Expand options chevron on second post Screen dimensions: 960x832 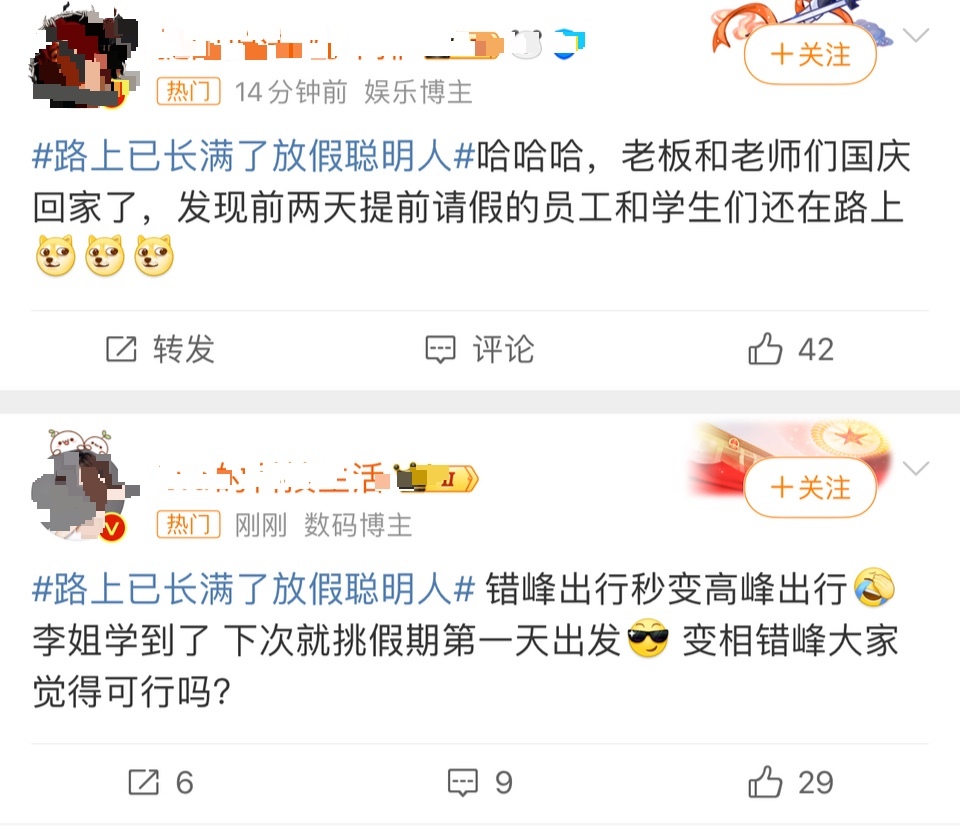tap(916, 468)
